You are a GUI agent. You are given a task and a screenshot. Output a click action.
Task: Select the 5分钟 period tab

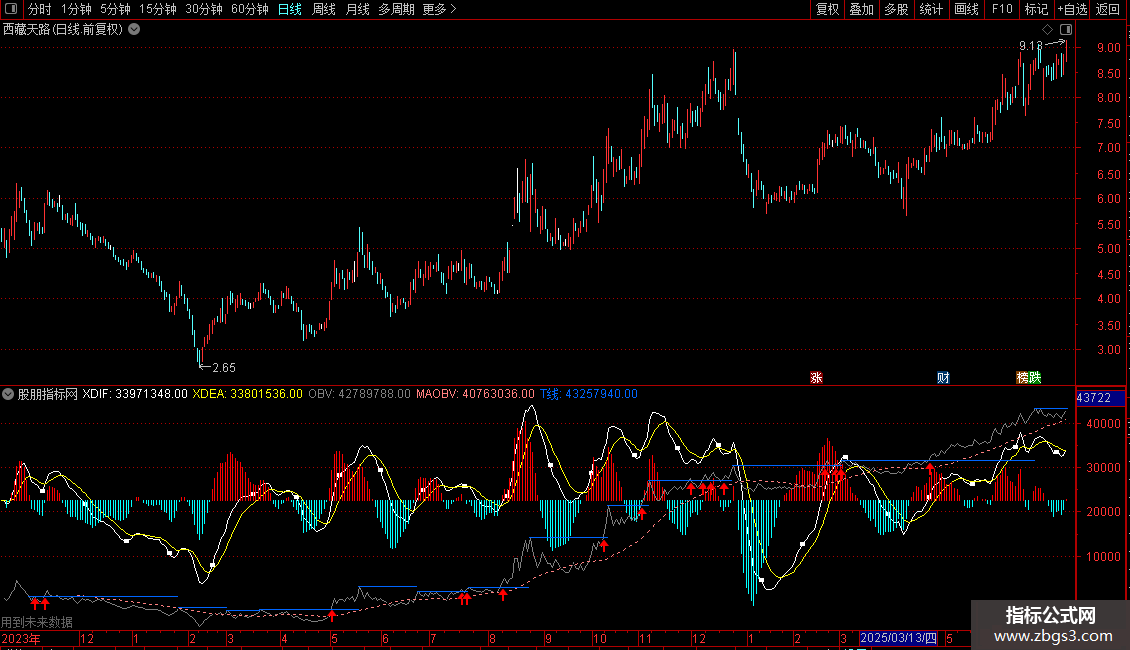[115, 9]
